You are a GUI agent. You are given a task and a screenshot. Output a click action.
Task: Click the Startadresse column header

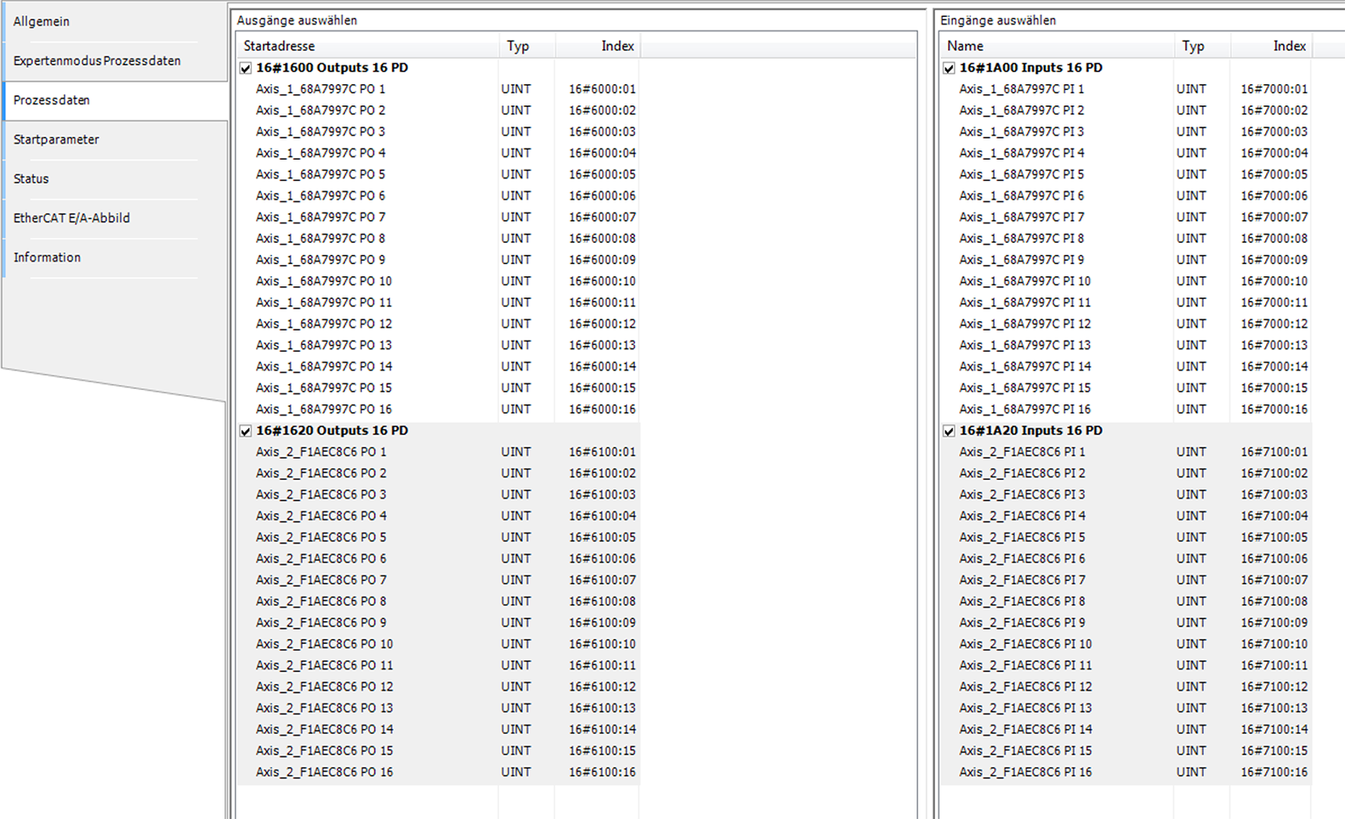coord(279,46)
